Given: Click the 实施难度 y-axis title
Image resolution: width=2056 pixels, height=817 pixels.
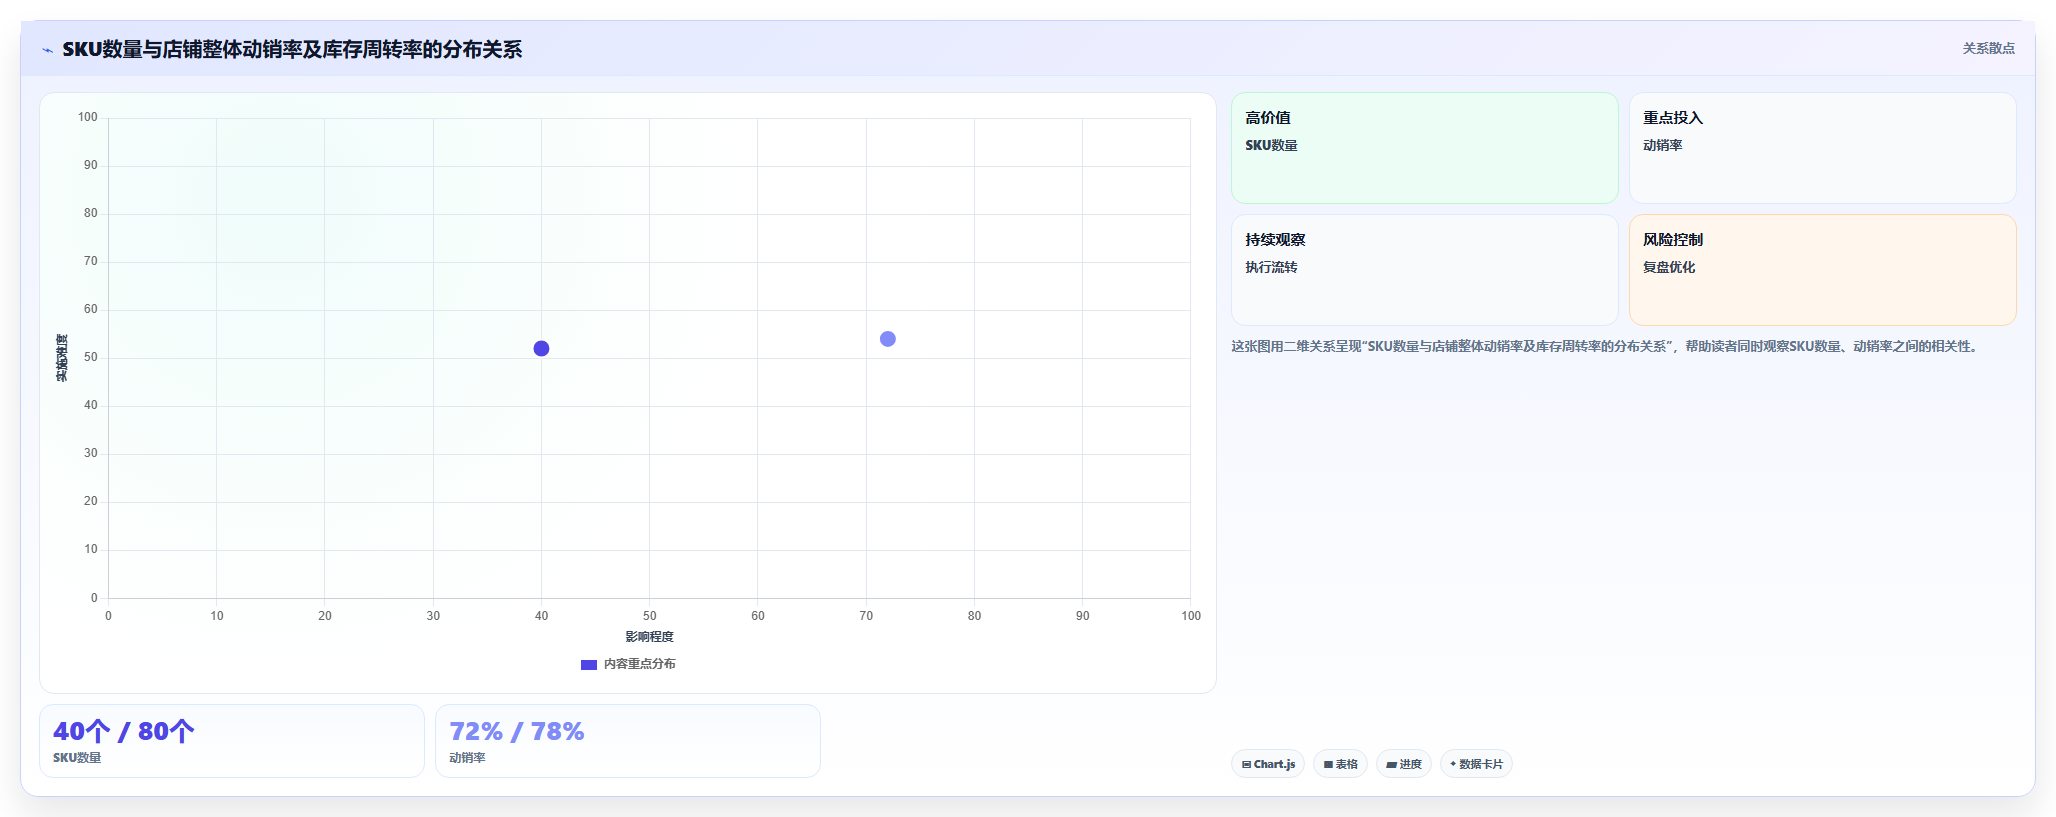Looking at the screenshot, I should point(62,358).
